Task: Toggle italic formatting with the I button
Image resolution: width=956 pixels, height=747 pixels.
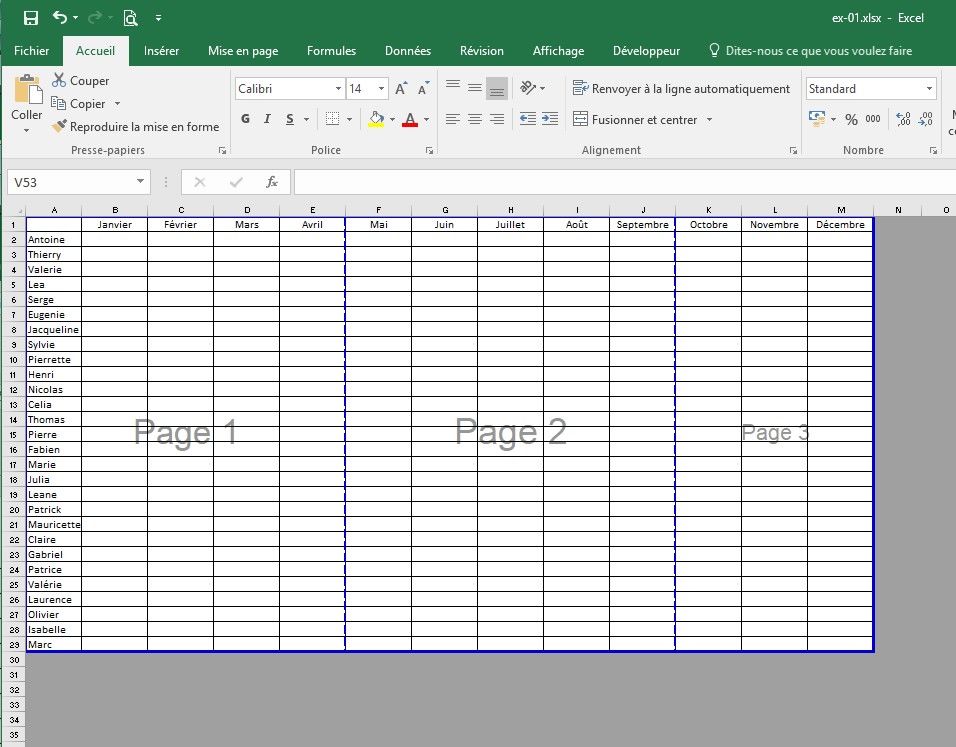Action: (x=267, y=119)
